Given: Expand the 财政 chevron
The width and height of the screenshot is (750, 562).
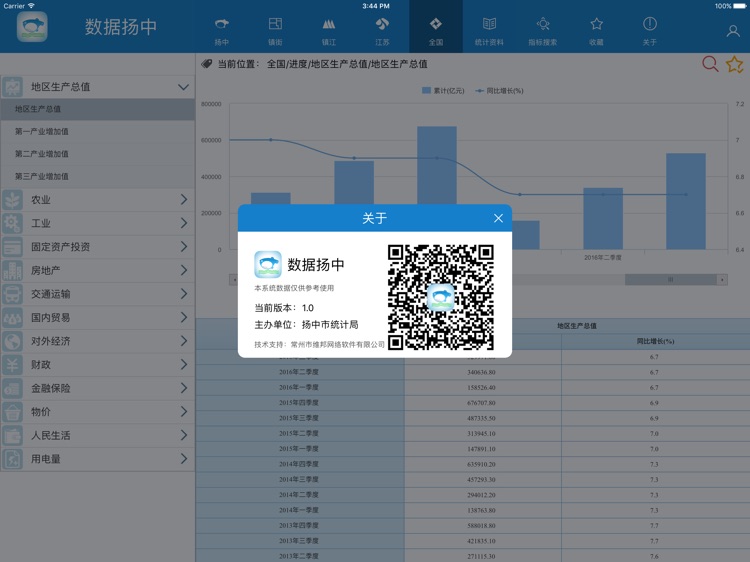Looking at the screenshot, I should click(x=184, y=364).
